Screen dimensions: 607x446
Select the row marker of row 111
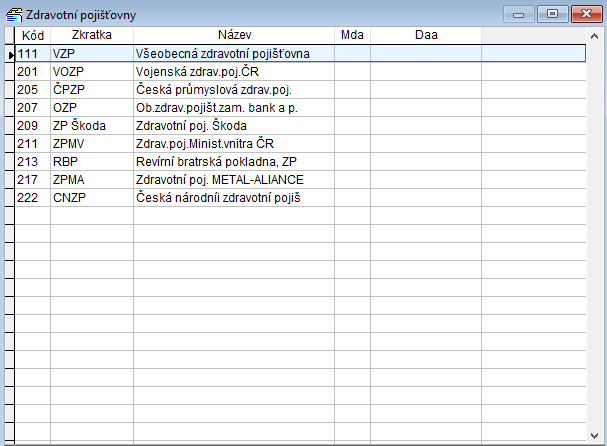click(x=10, y=54)
